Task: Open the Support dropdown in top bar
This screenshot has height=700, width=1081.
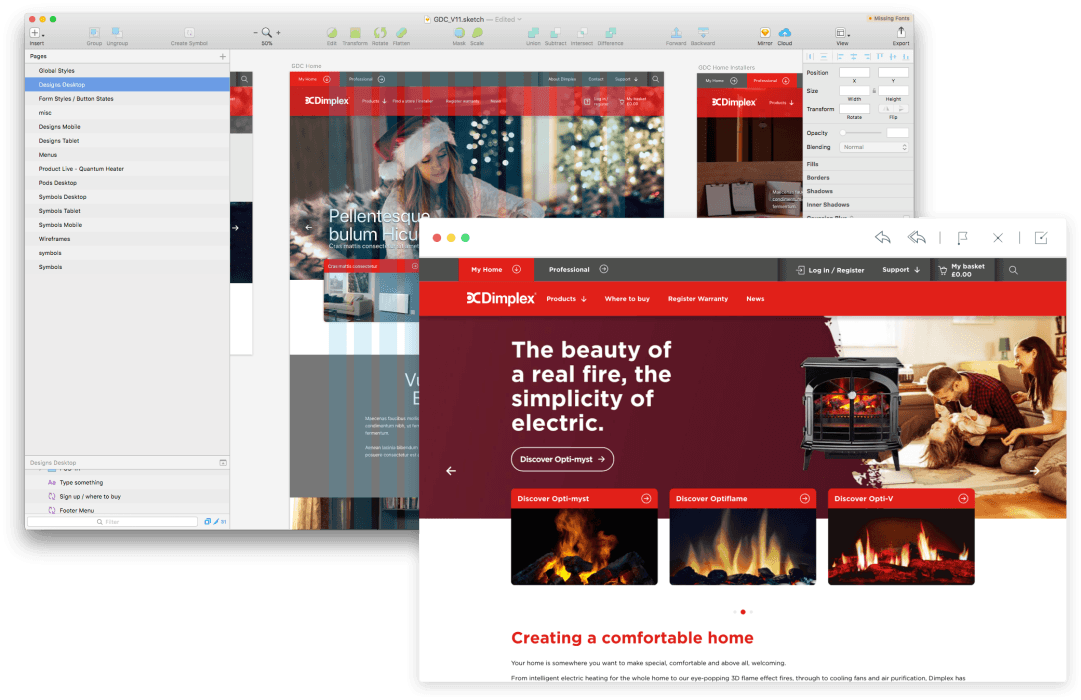Action: [x=901, y=270]
